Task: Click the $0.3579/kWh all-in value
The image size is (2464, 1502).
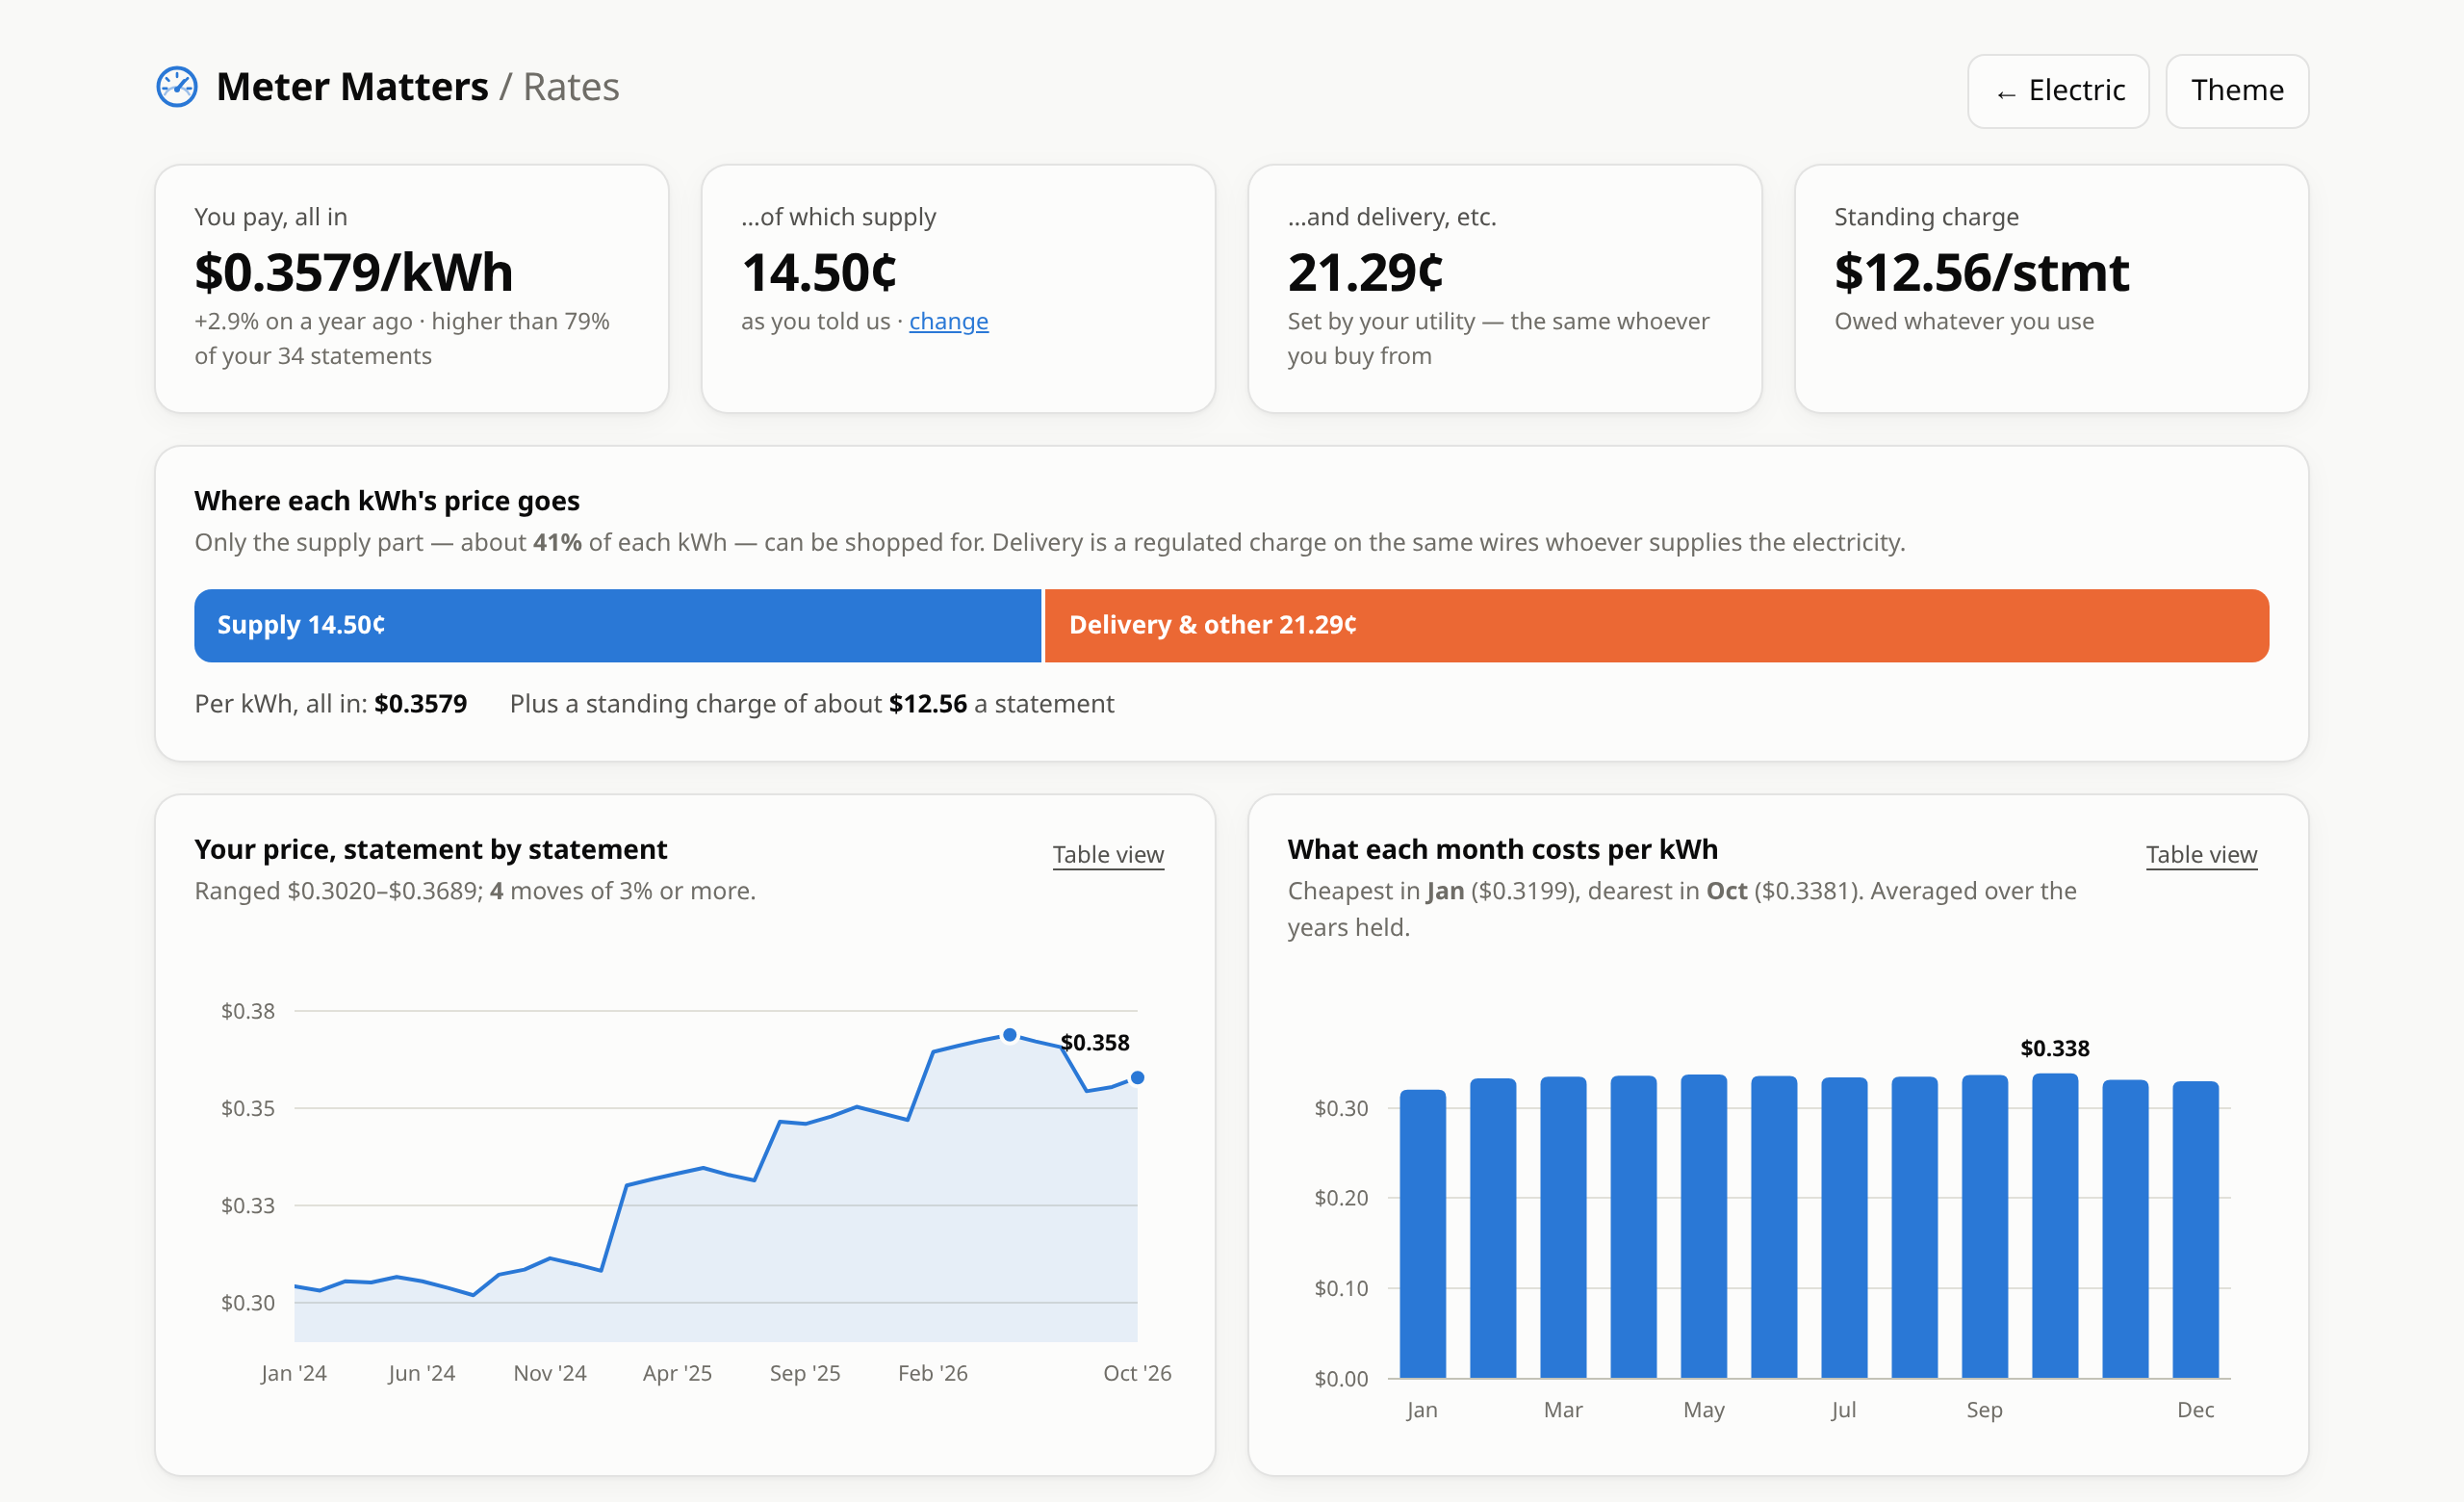Action: click(x=353, y=272)
